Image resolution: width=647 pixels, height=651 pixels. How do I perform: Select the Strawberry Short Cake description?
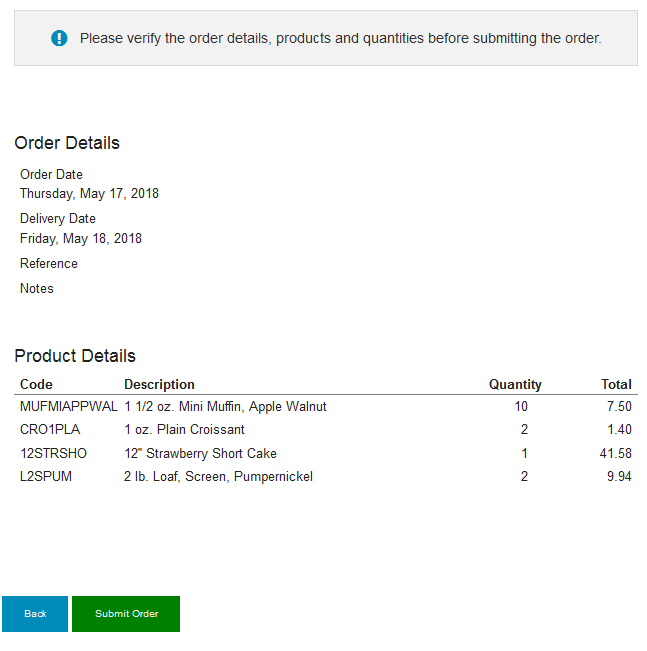tap(201, 453)
